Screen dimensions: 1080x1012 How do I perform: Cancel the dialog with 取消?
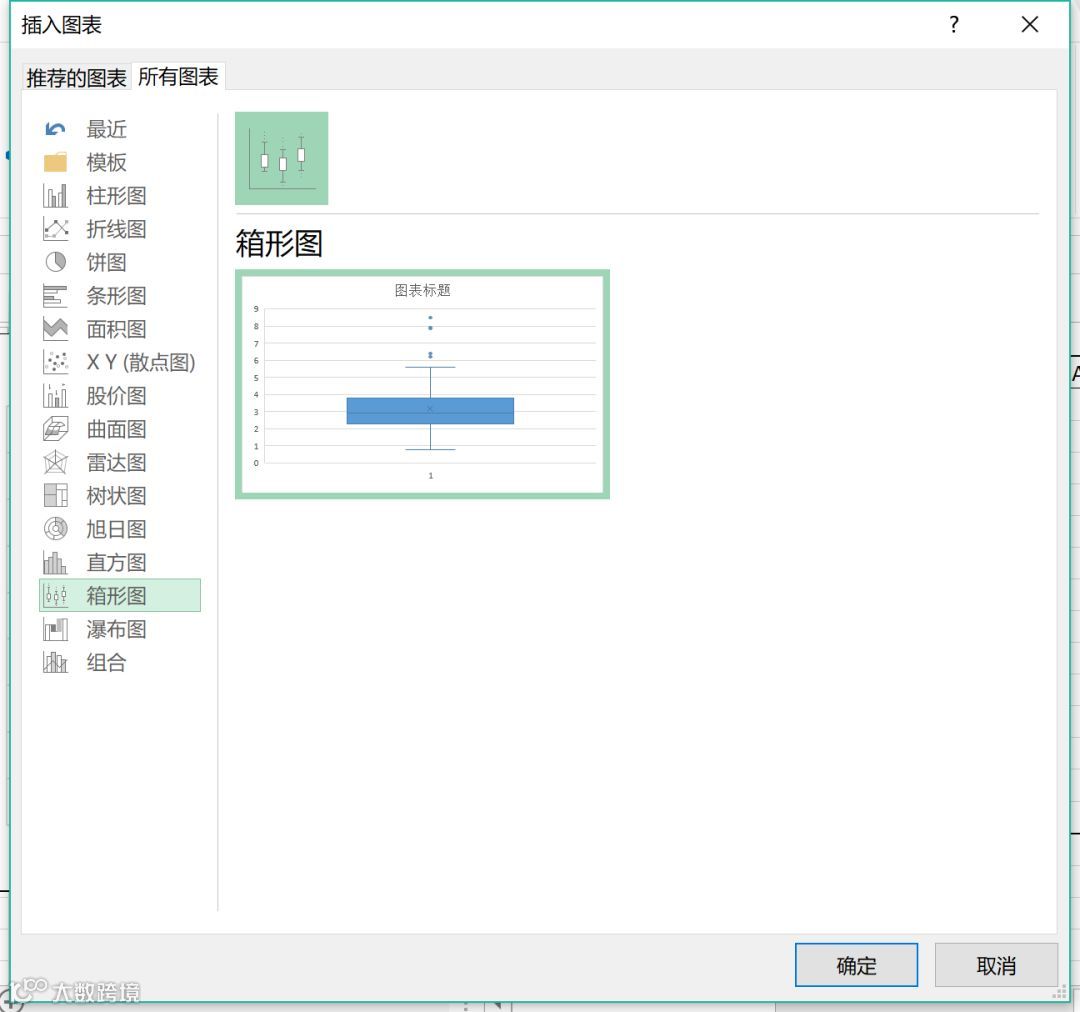[x=996, y=964]
